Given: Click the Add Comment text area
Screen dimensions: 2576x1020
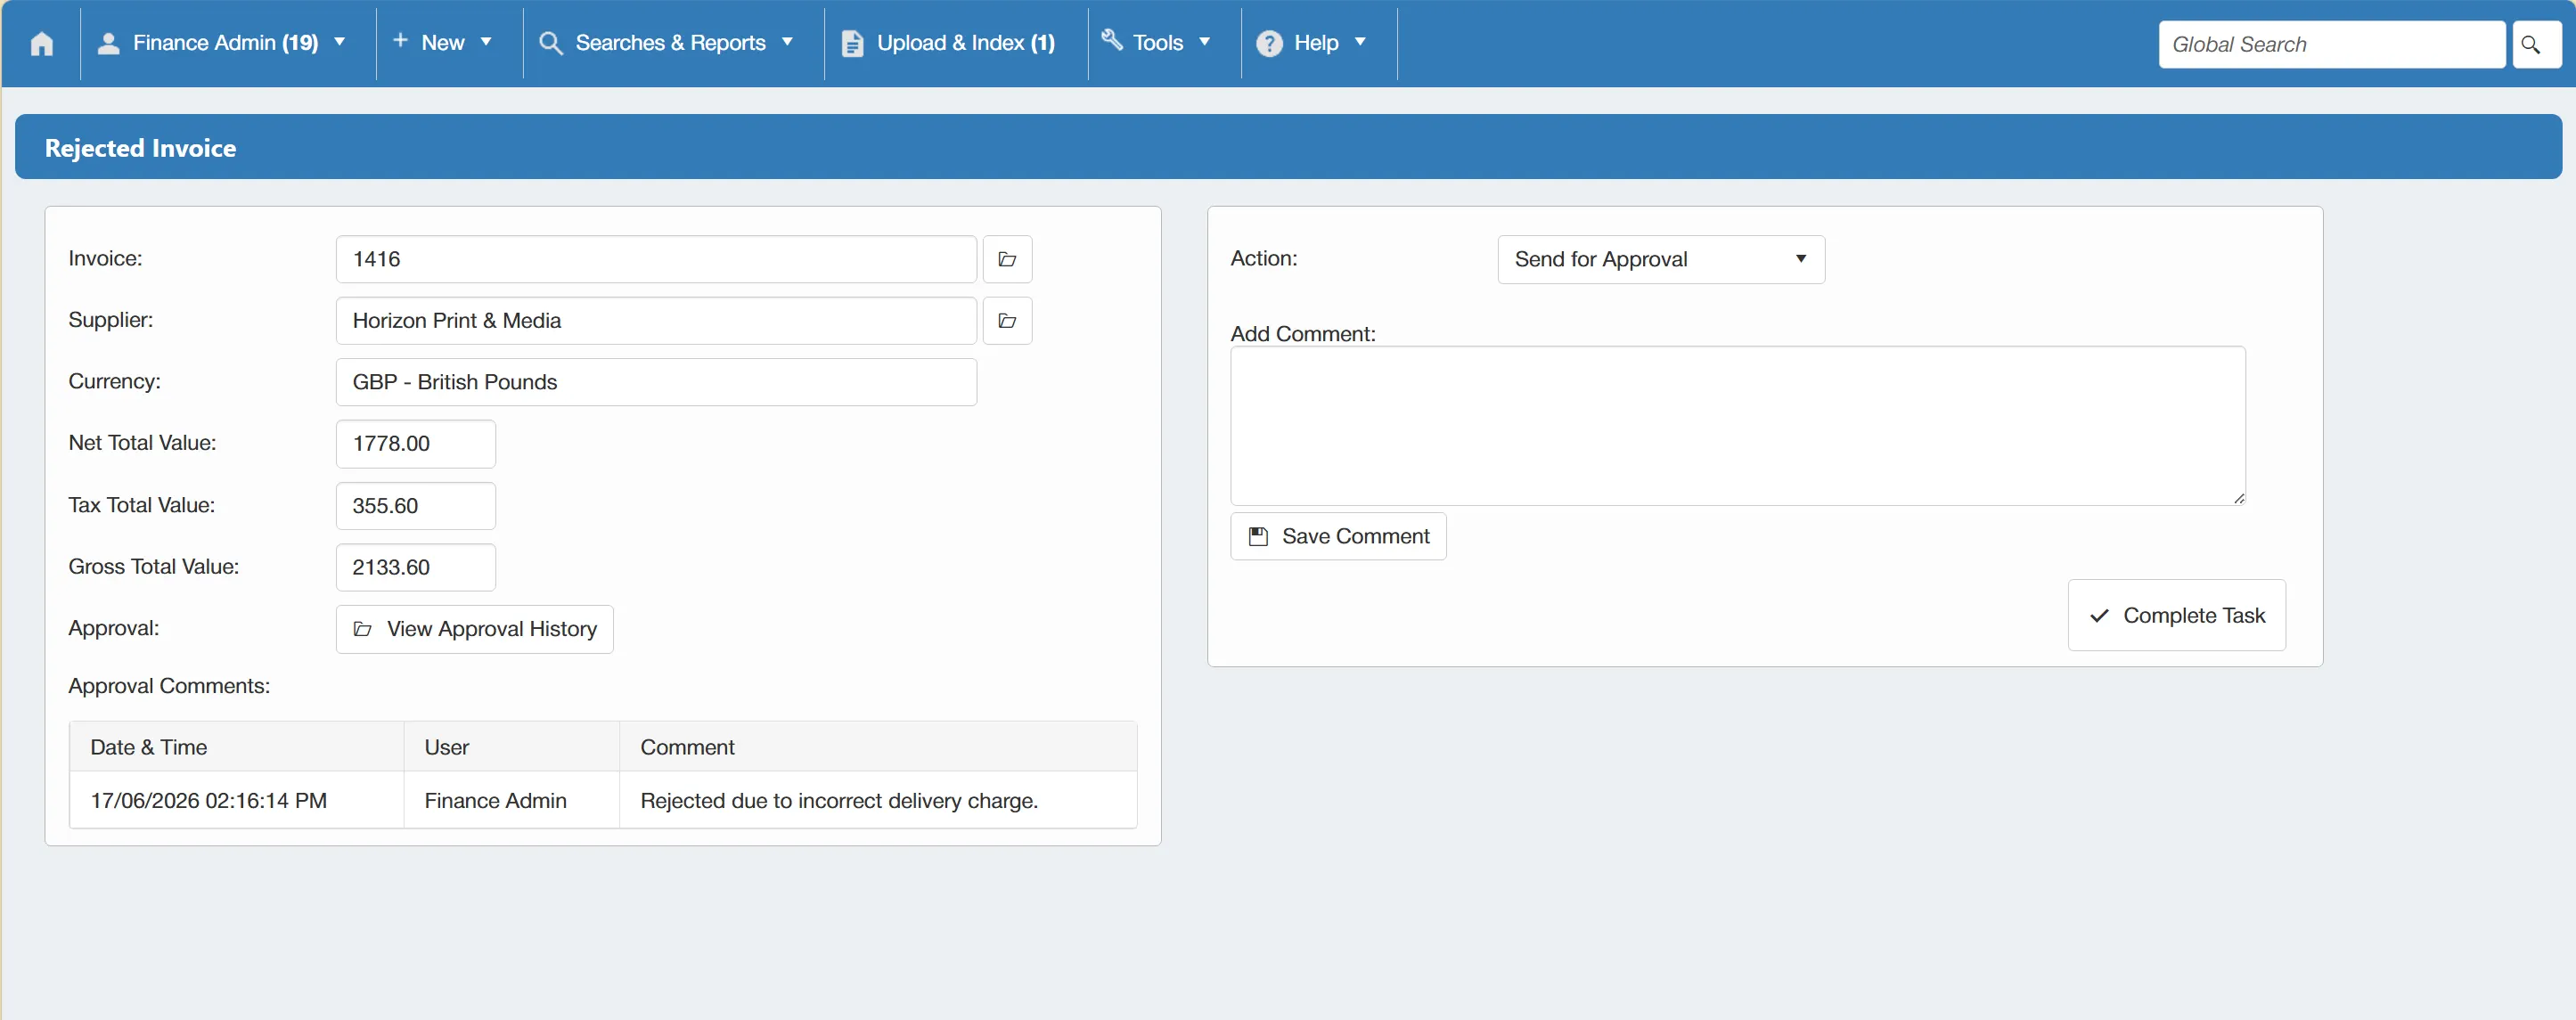Looking at the screenshot, I should [x=1738, y=426].
